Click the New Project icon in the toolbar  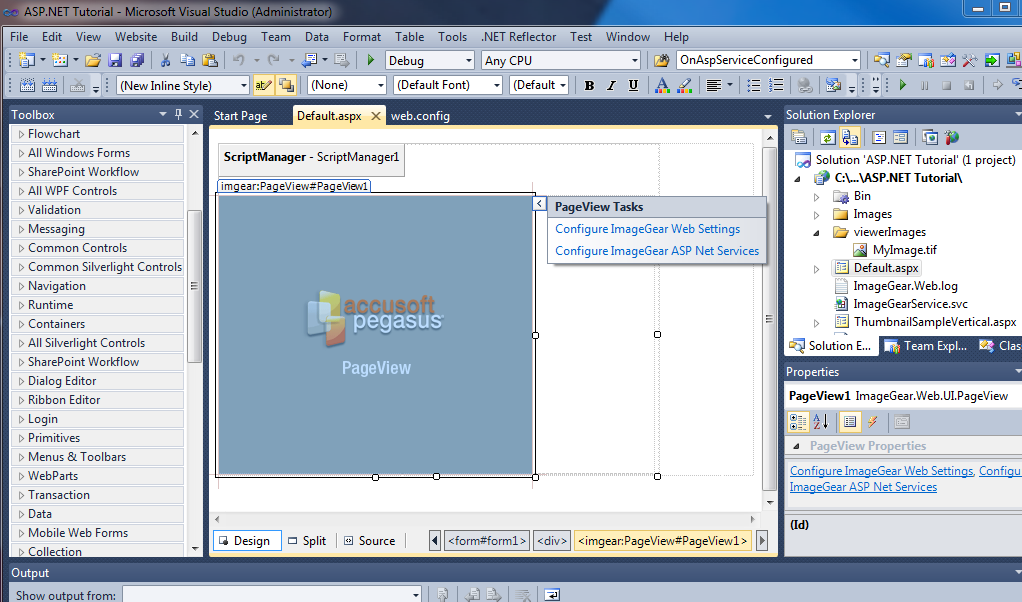tap(27, 61)
